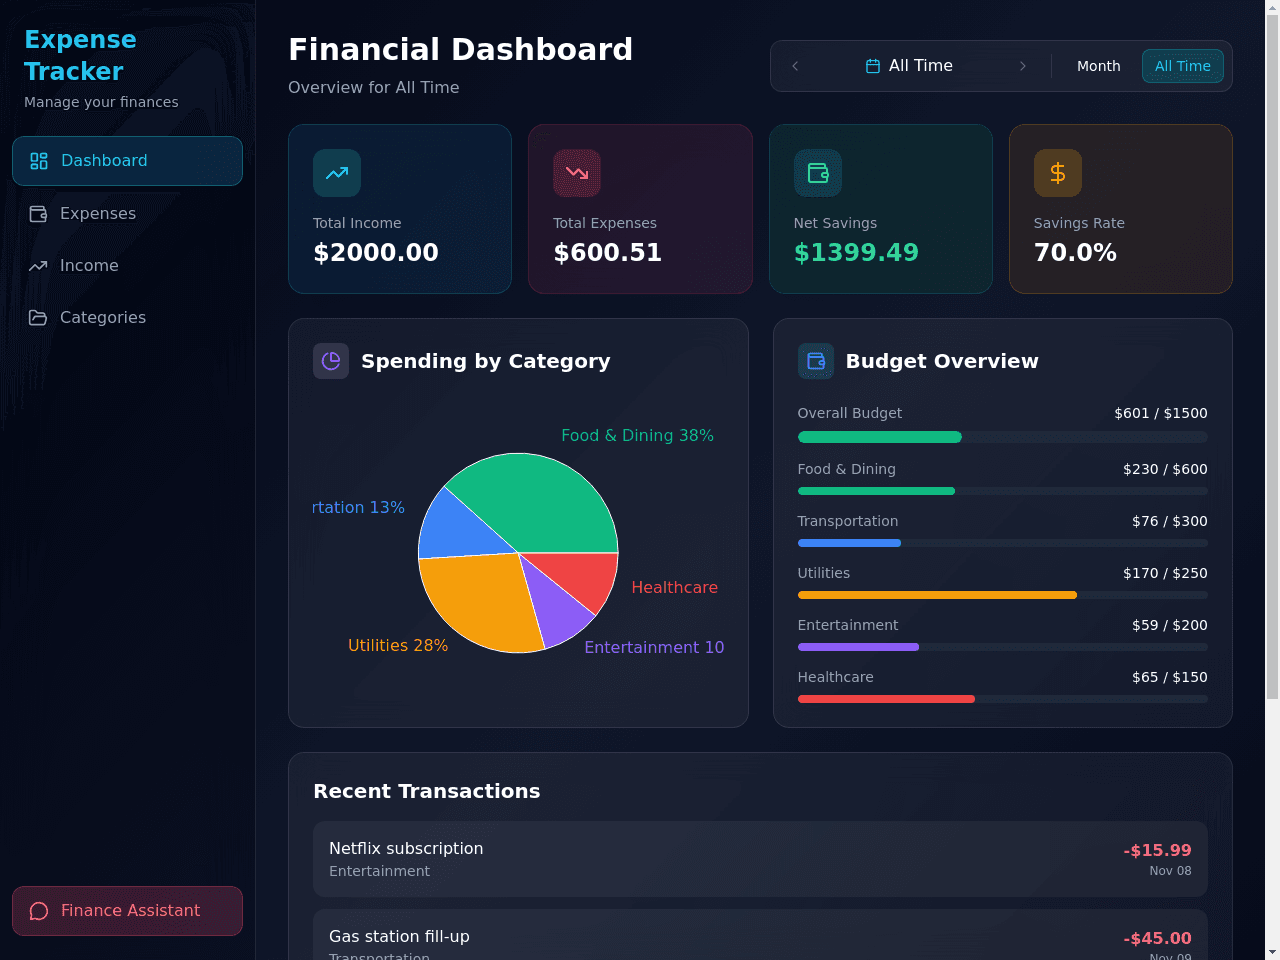Go to previous period with left chevron

[x=795, y=66]
